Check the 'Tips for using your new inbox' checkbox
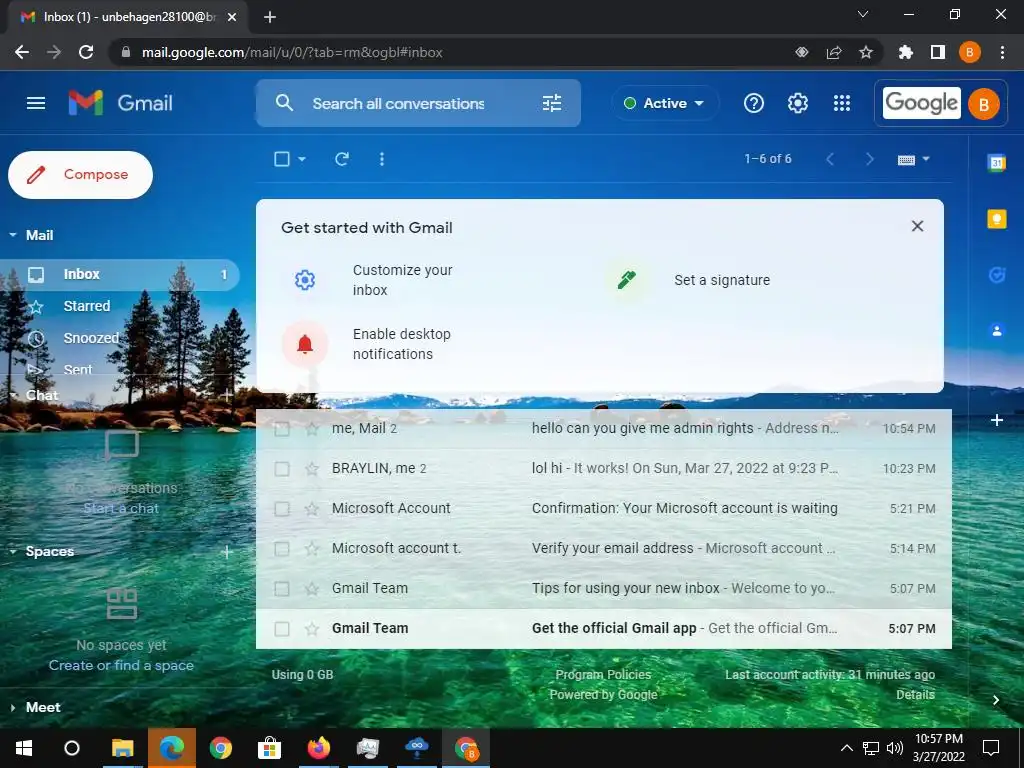This screenshot has width=1024, height=768. (x=282, y=589)
